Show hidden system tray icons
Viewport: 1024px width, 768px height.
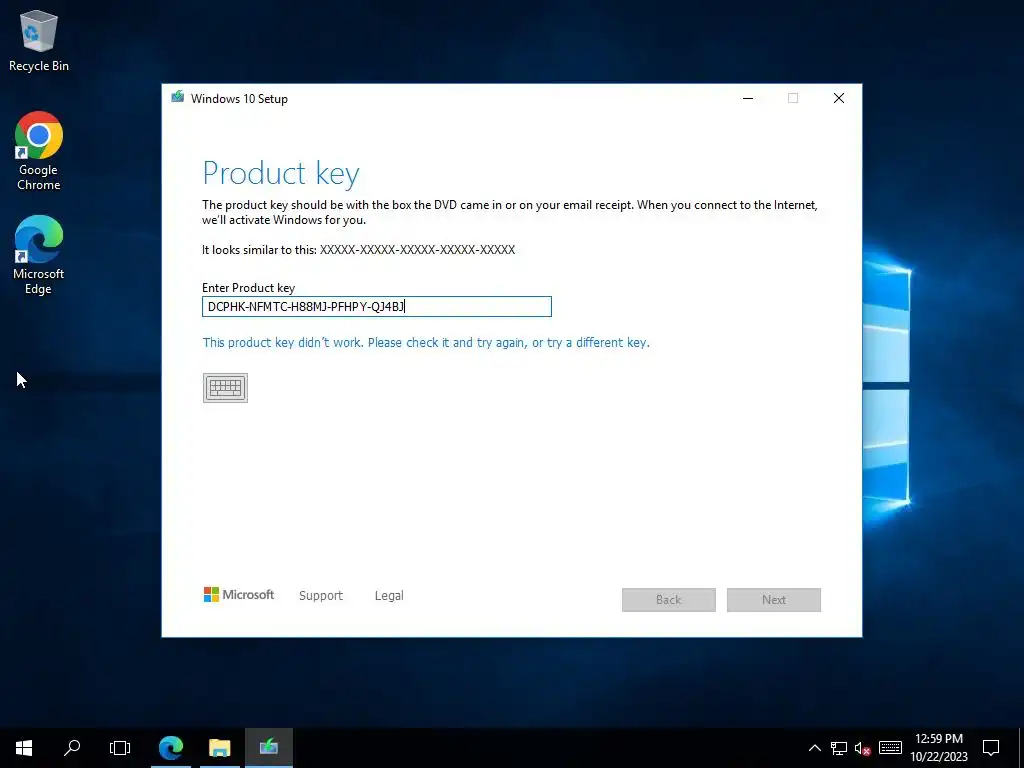[814, 748]
